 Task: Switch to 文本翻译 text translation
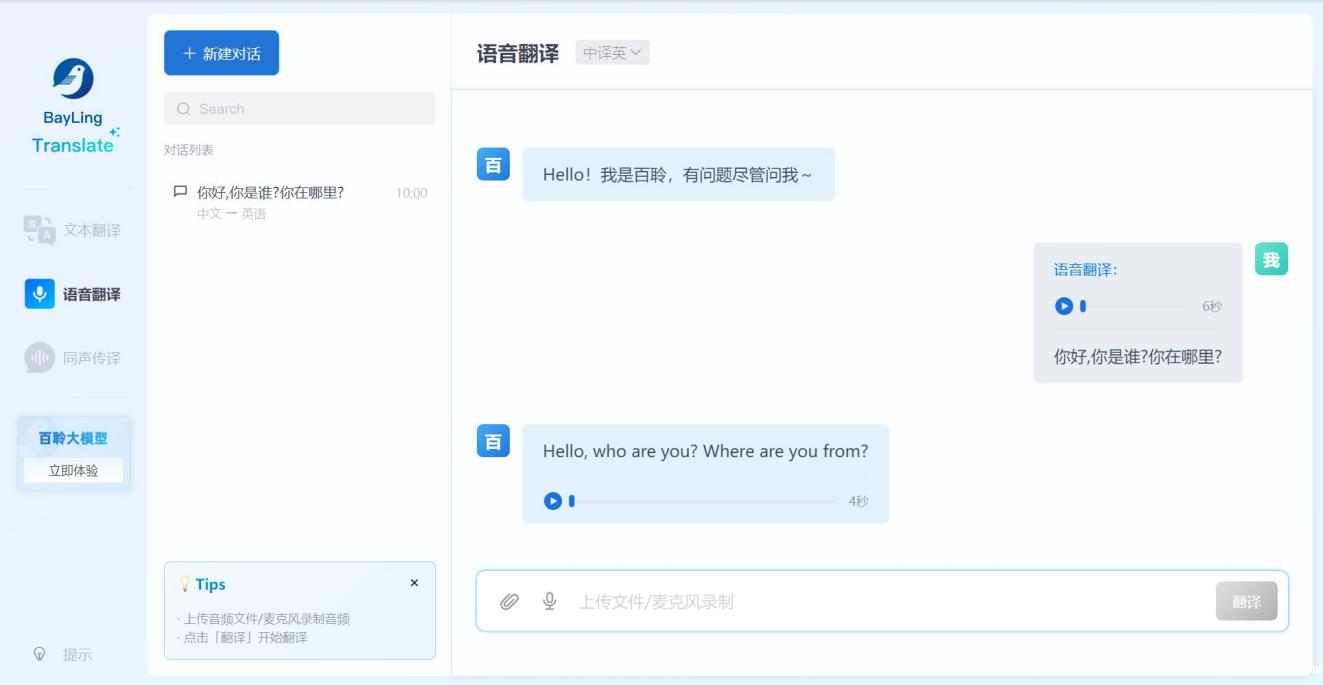pos(73,230)
